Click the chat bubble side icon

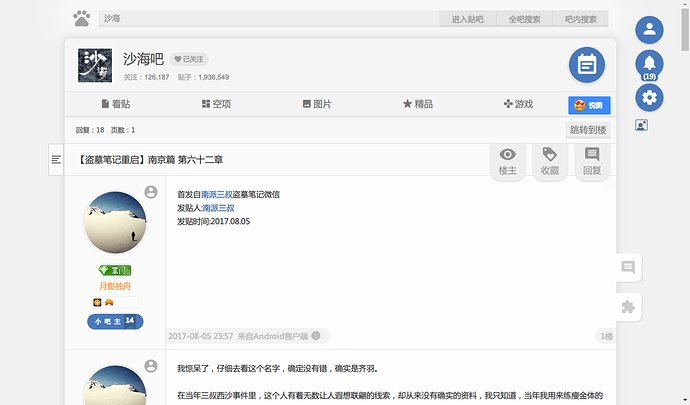point(628,267)
